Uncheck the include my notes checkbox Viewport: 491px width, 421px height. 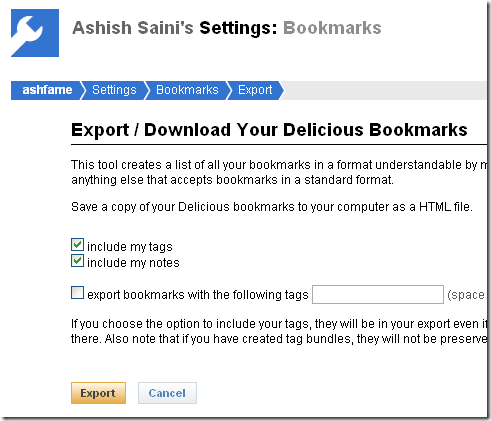(x=77, y=261)
